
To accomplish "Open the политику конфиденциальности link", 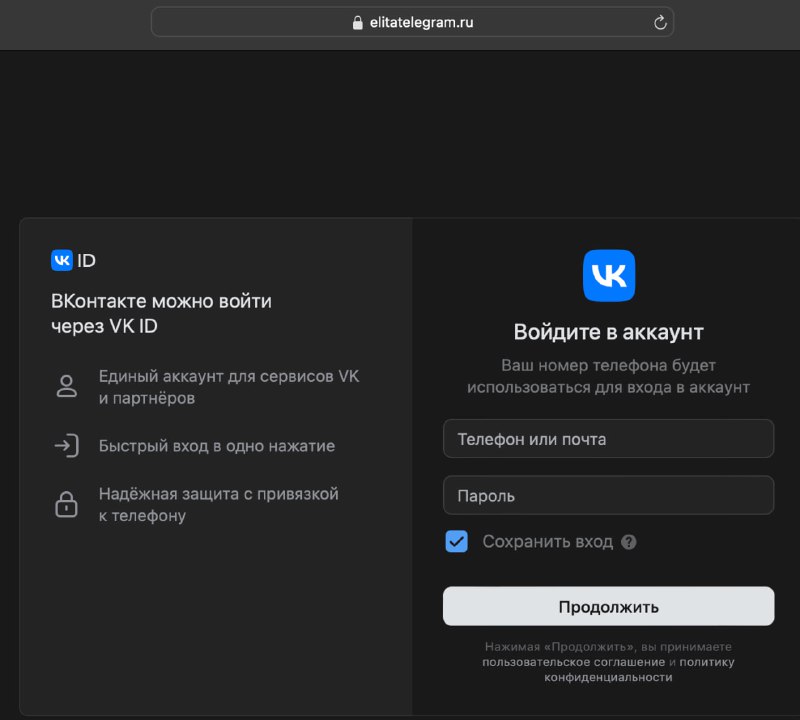I will (640, 669).
